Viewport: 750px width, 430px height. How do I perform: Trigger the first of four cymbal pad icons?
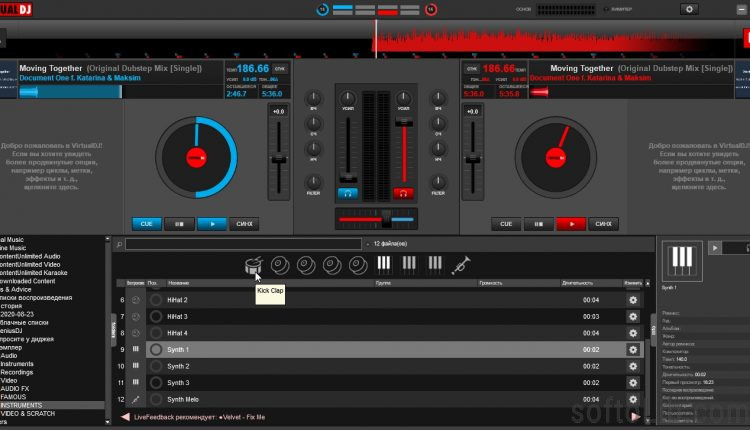[280, 265]
